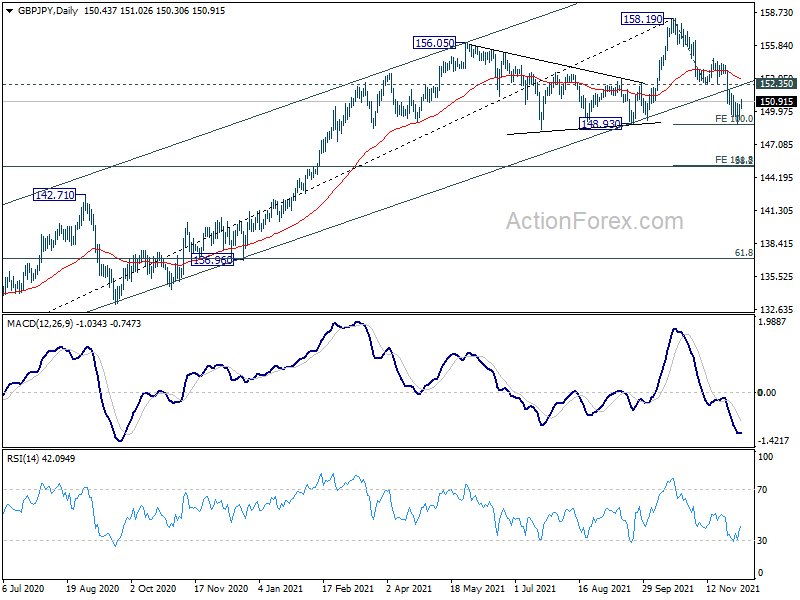
Task: Click the 152.350 level price tag
Action: pyautogui.click(x=776, y=84)
